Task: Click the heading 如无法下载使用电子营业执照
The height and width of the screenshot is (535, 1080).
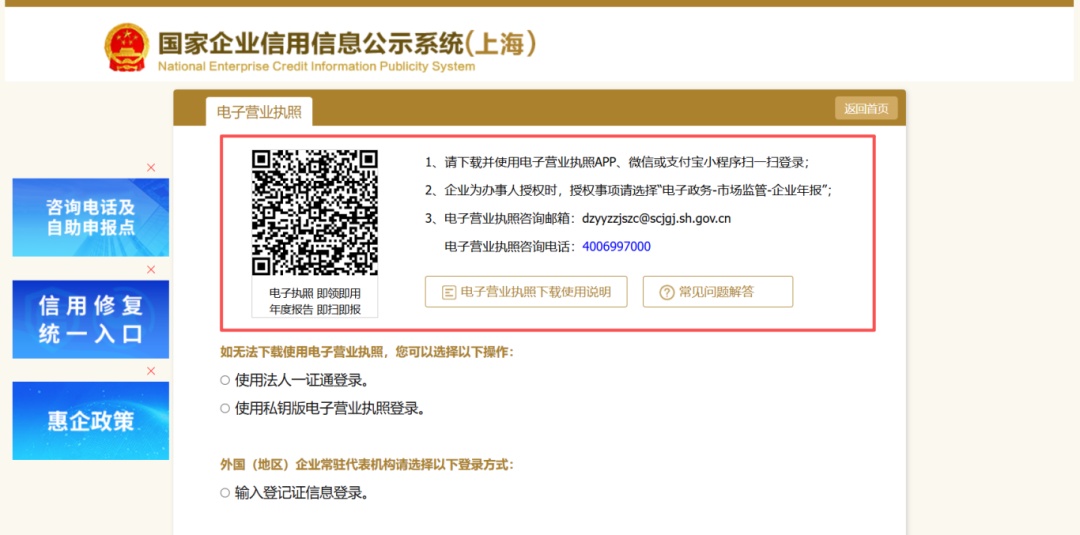Action: [x=367, y=352]
